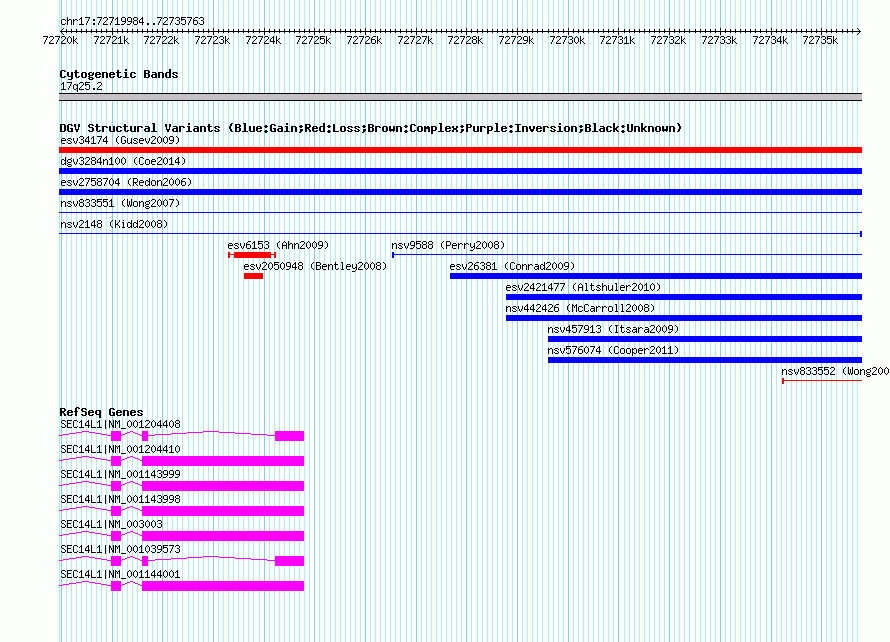Click the nsv576074 (Cooper2011) label
Viewport: 890px width, 642px height.
coord(613,350)
